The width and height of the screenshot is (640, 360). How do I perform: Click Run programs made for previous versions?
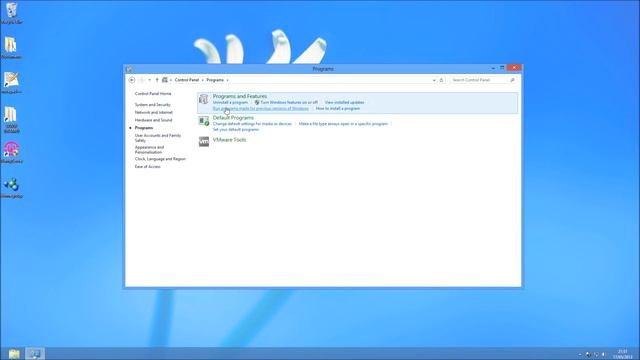pos(261,109)
